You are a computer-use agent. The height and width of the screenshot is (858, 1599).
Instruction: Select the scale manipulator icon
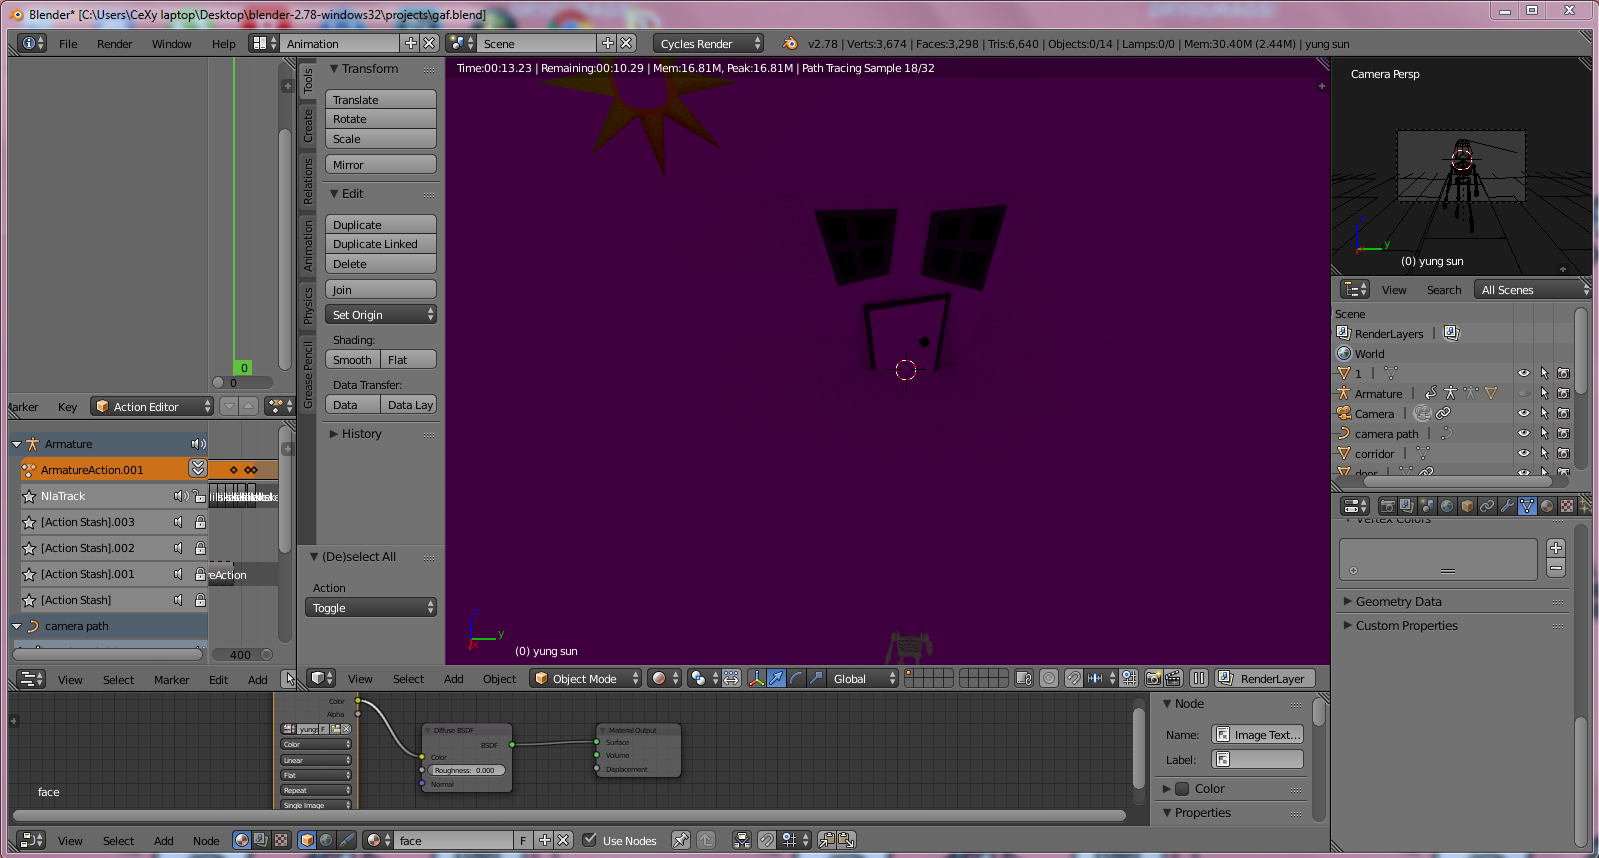pyautogui.click(x=816, y=678)
